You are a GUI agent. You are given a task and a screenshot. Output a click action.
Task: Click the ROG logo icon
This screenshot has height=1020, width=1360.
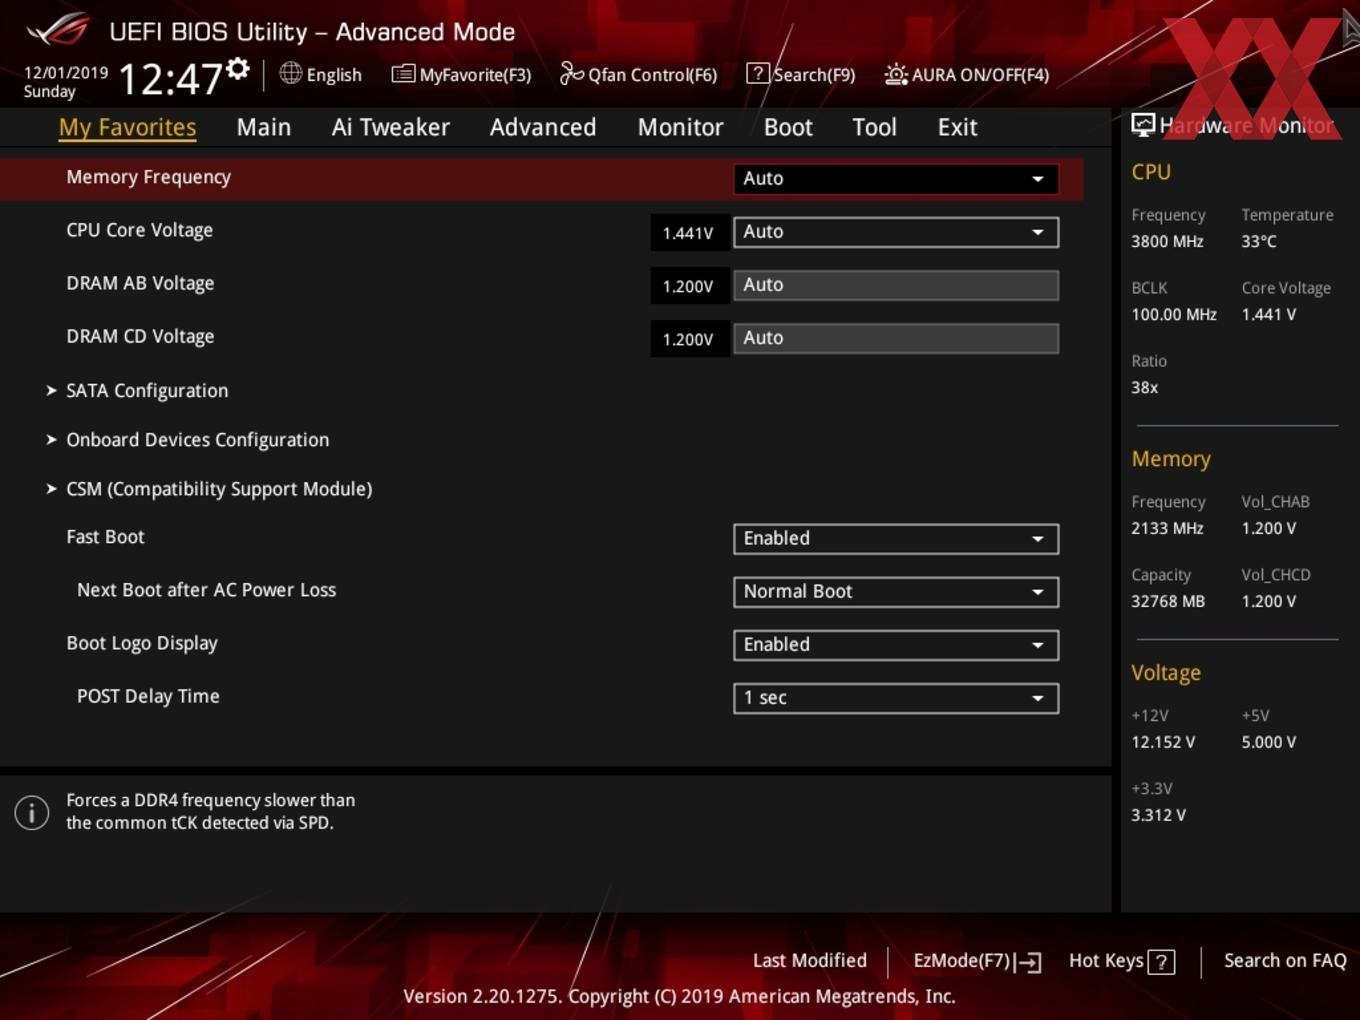pyautogui.click(x=59, y=30)
